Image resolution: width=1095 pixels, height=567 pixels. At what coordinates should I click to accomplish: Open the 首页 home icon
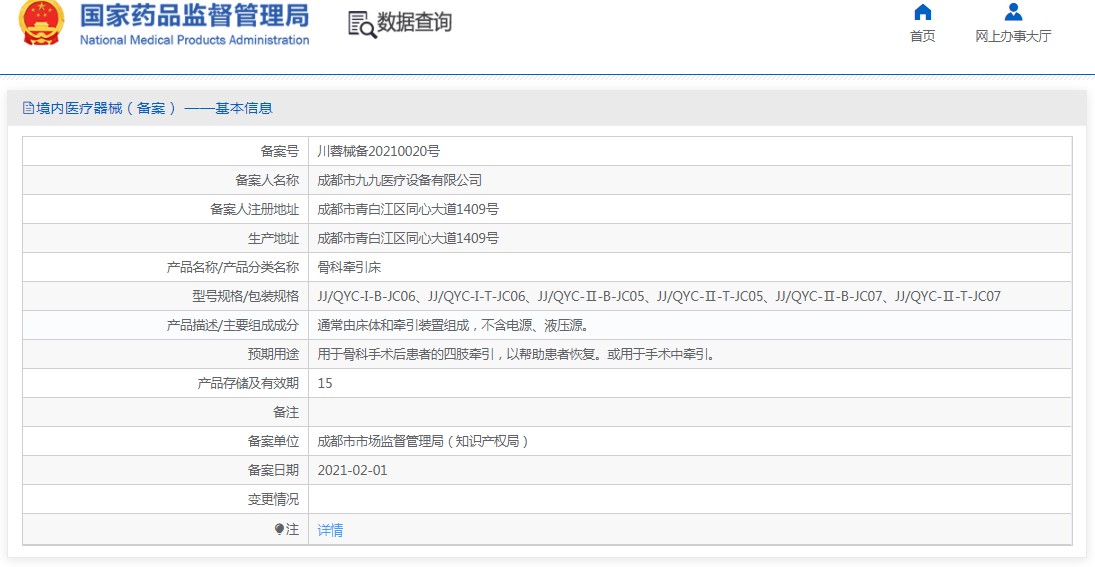(923, 12)
